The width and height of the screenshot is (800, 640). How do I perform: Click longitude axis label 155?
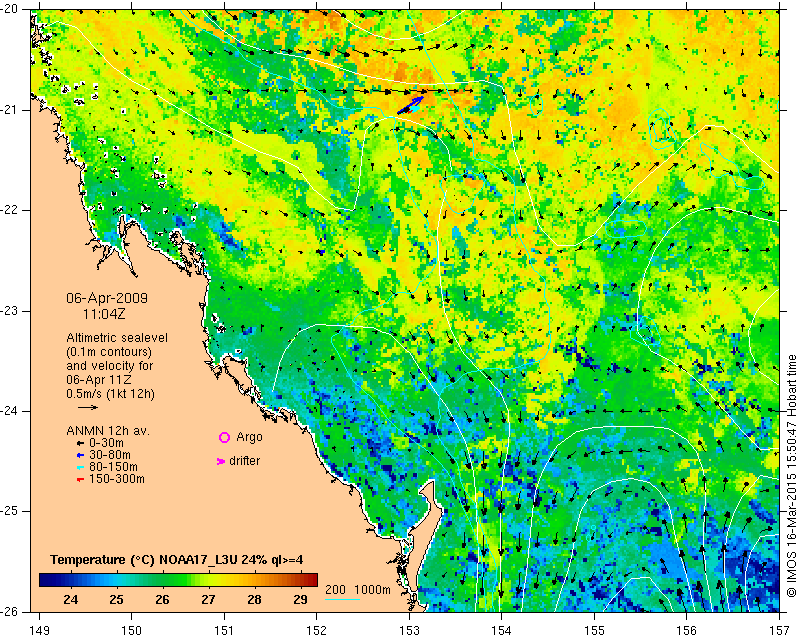click(594, 631)
